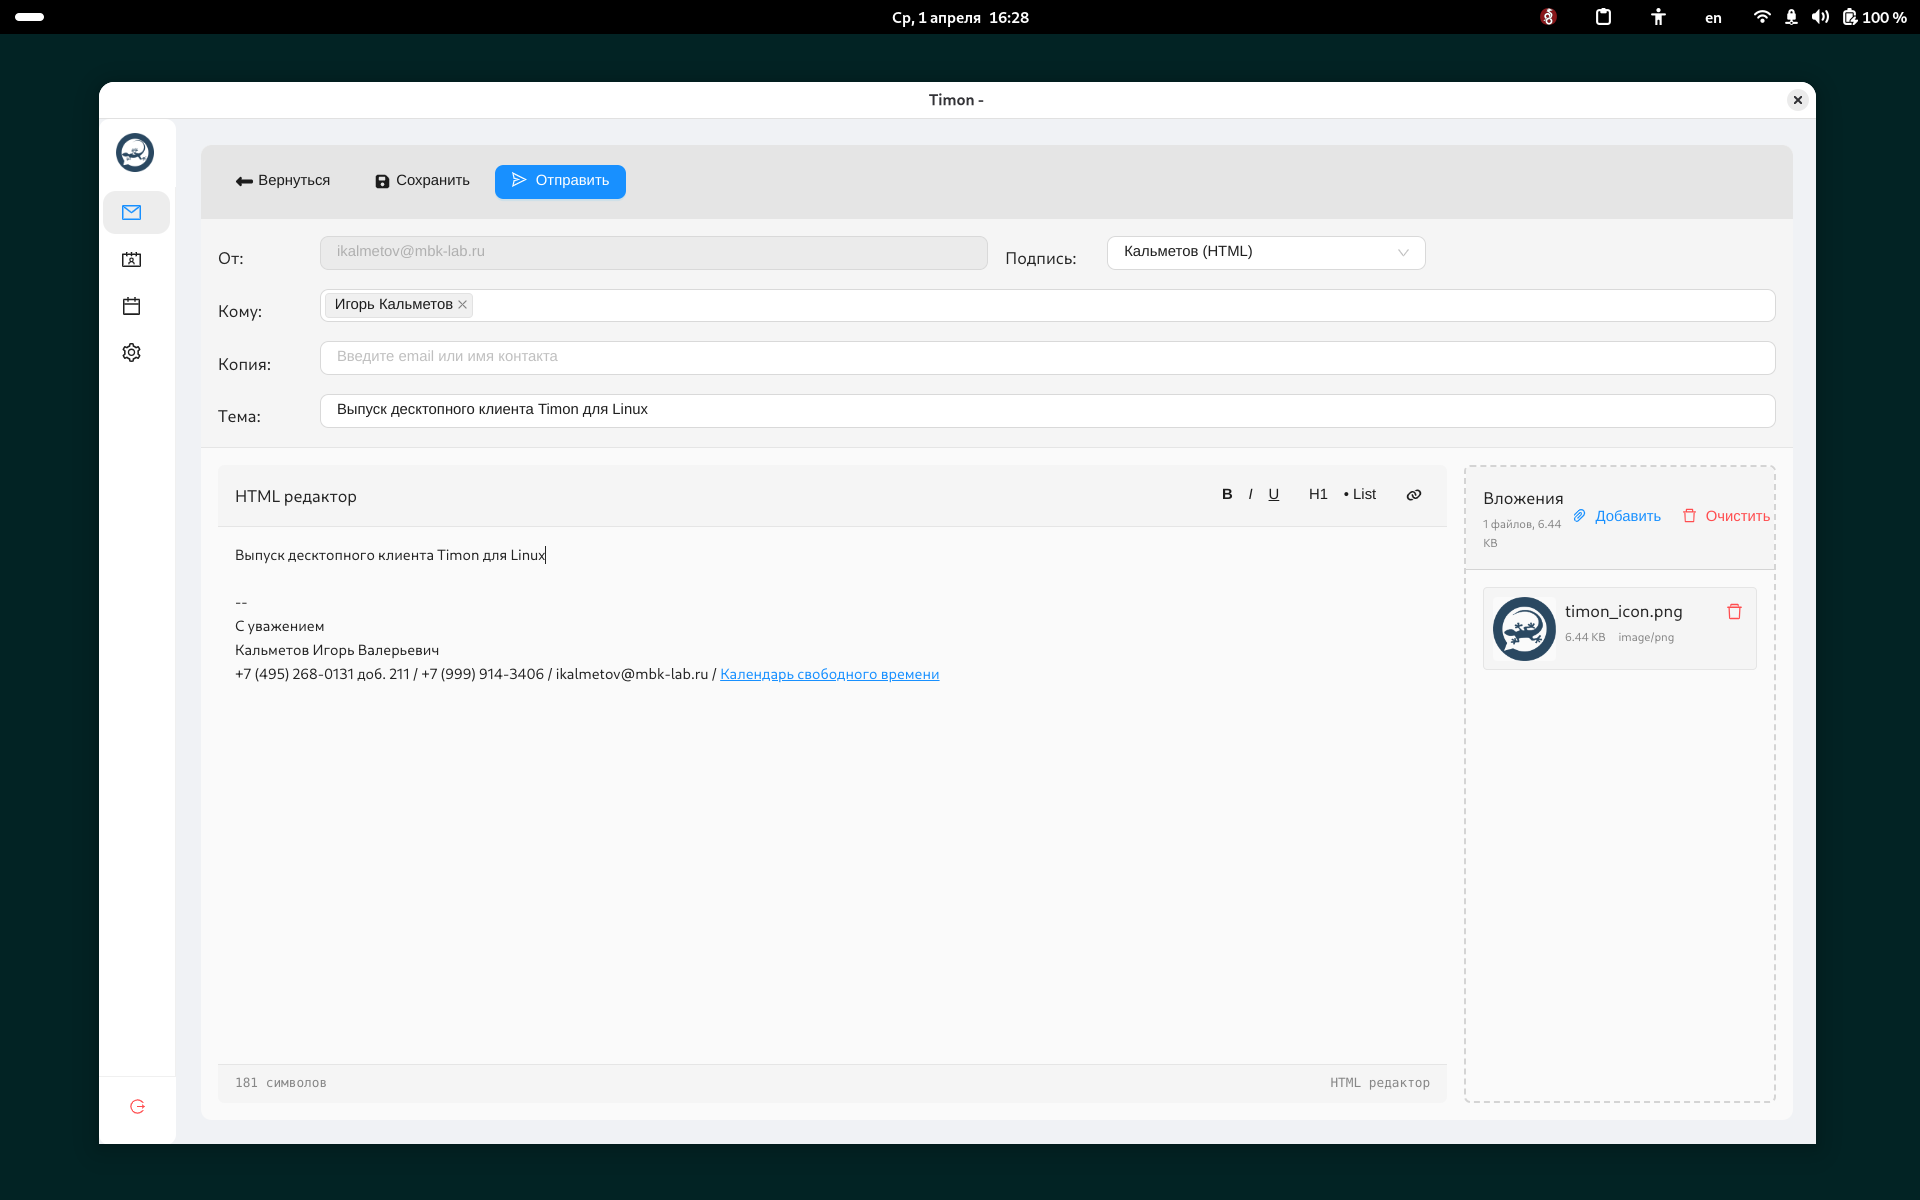Go back with Вернуться button
Viewport: 1920px width, 1200px height.
tap(283, 181)
